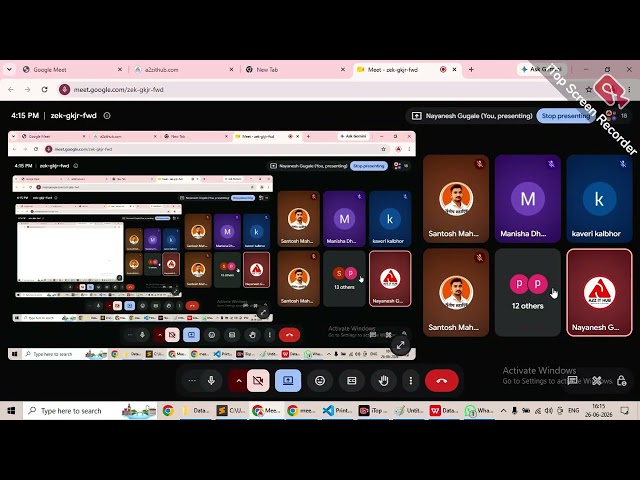Screen dimensions: 640x480
Task: Open chat with everyone icon
Action: point(573,380)
